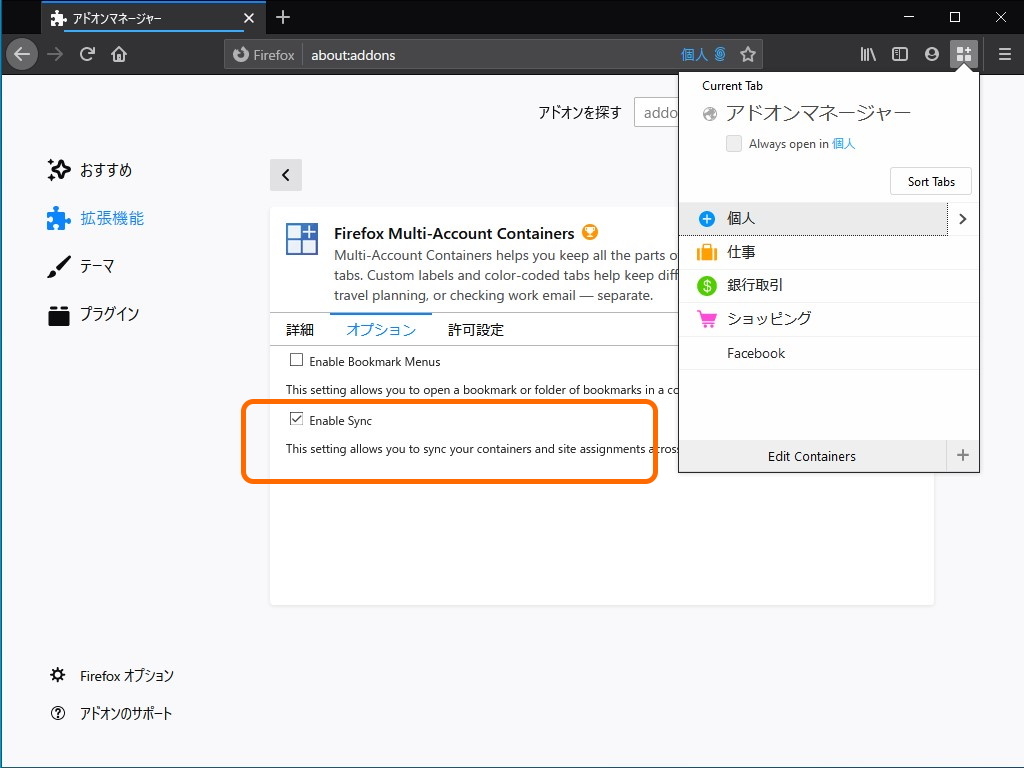The image size is (1024, 768).
Task: Enable the Bookmark Menus checkbox
Action: 296,360
